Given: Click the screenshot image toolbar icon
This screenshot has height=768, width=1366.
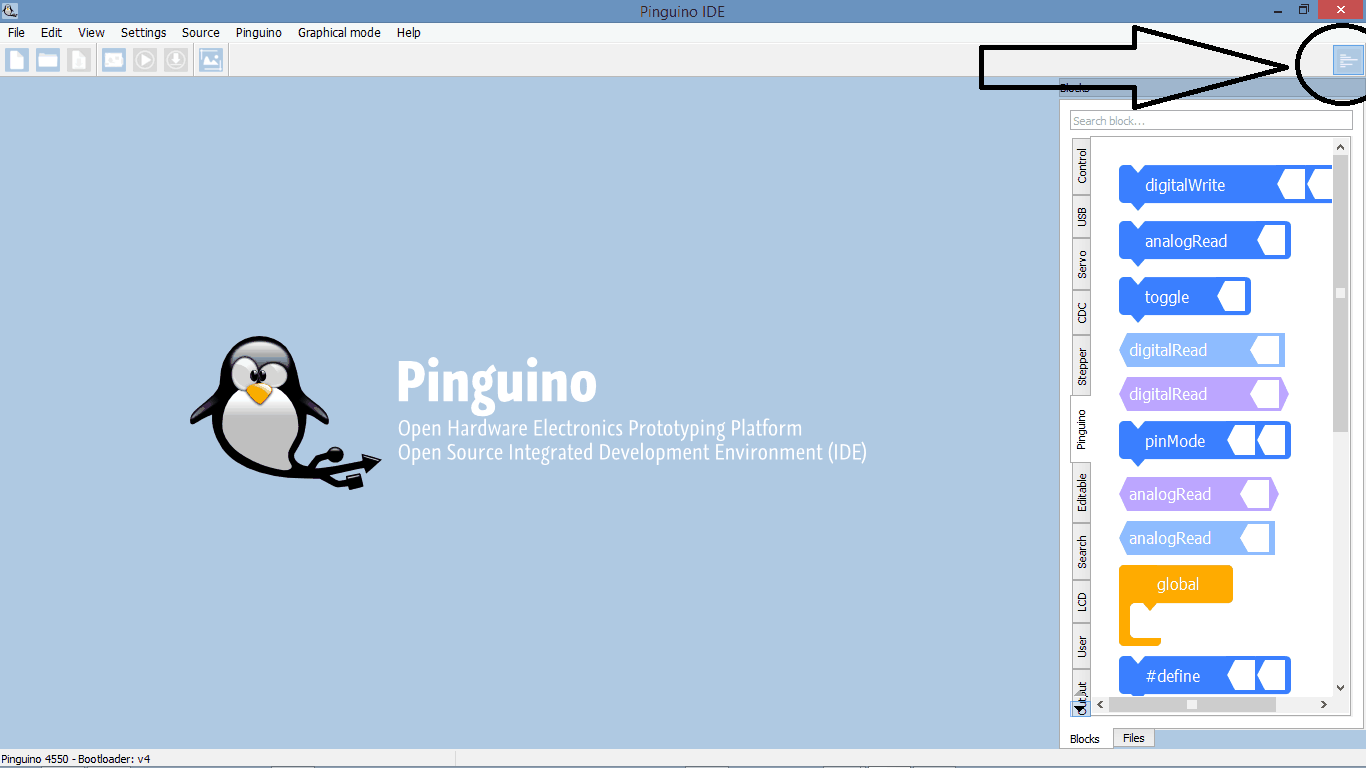Looking at the screenshot, I should click(211, 60).
